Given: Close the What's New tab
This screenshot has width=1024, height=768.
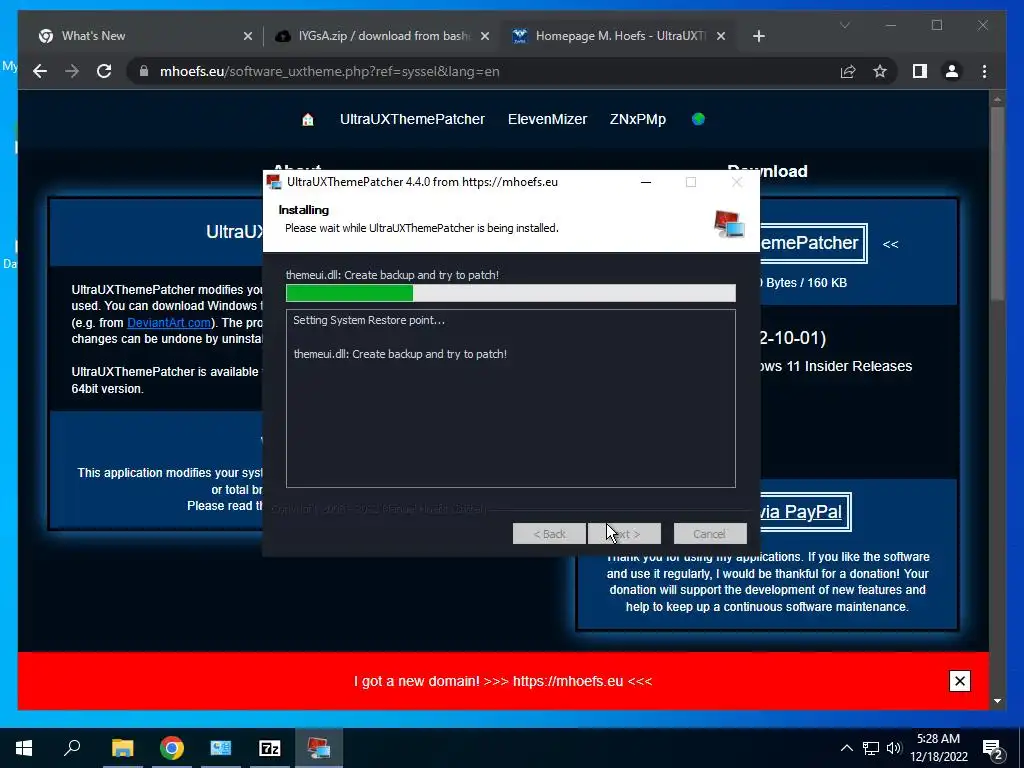Looking at the screenshot, I should coord(248,36).
